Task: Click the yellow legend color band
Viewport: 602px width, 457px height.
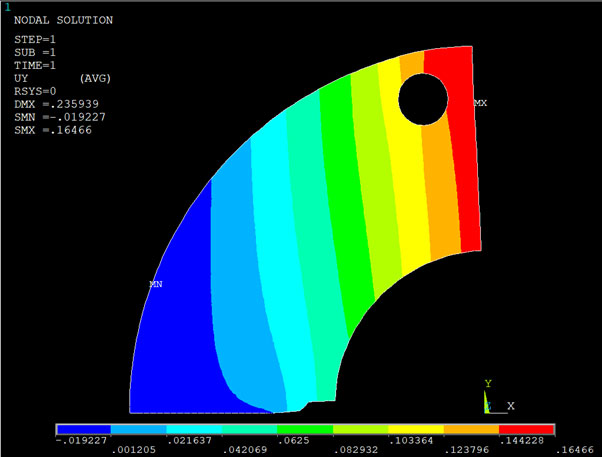Action: 416,429
